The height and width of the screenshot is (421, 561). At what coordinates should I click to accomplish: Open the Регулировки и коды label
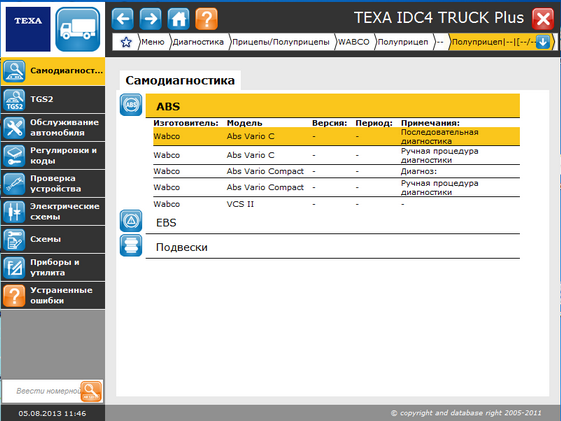coord(63,156)
